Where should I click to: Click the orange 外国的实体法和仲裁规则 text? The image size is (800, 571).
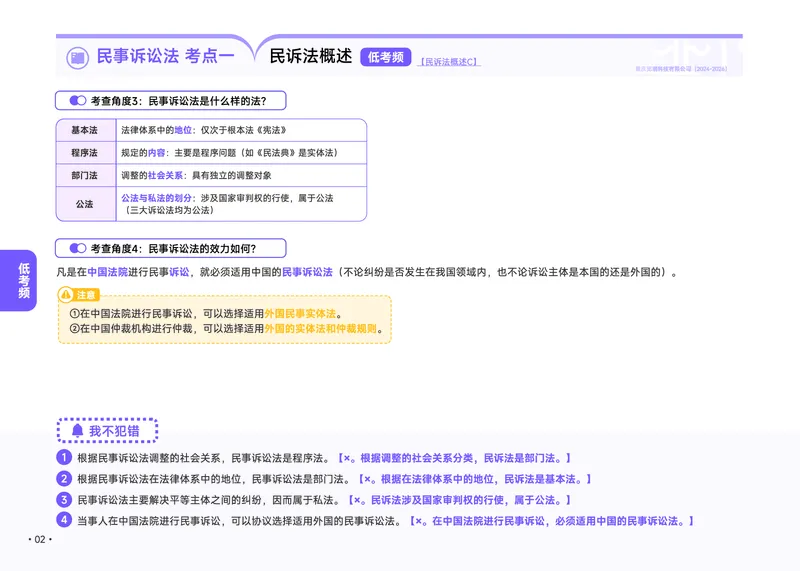pos(320,329)
